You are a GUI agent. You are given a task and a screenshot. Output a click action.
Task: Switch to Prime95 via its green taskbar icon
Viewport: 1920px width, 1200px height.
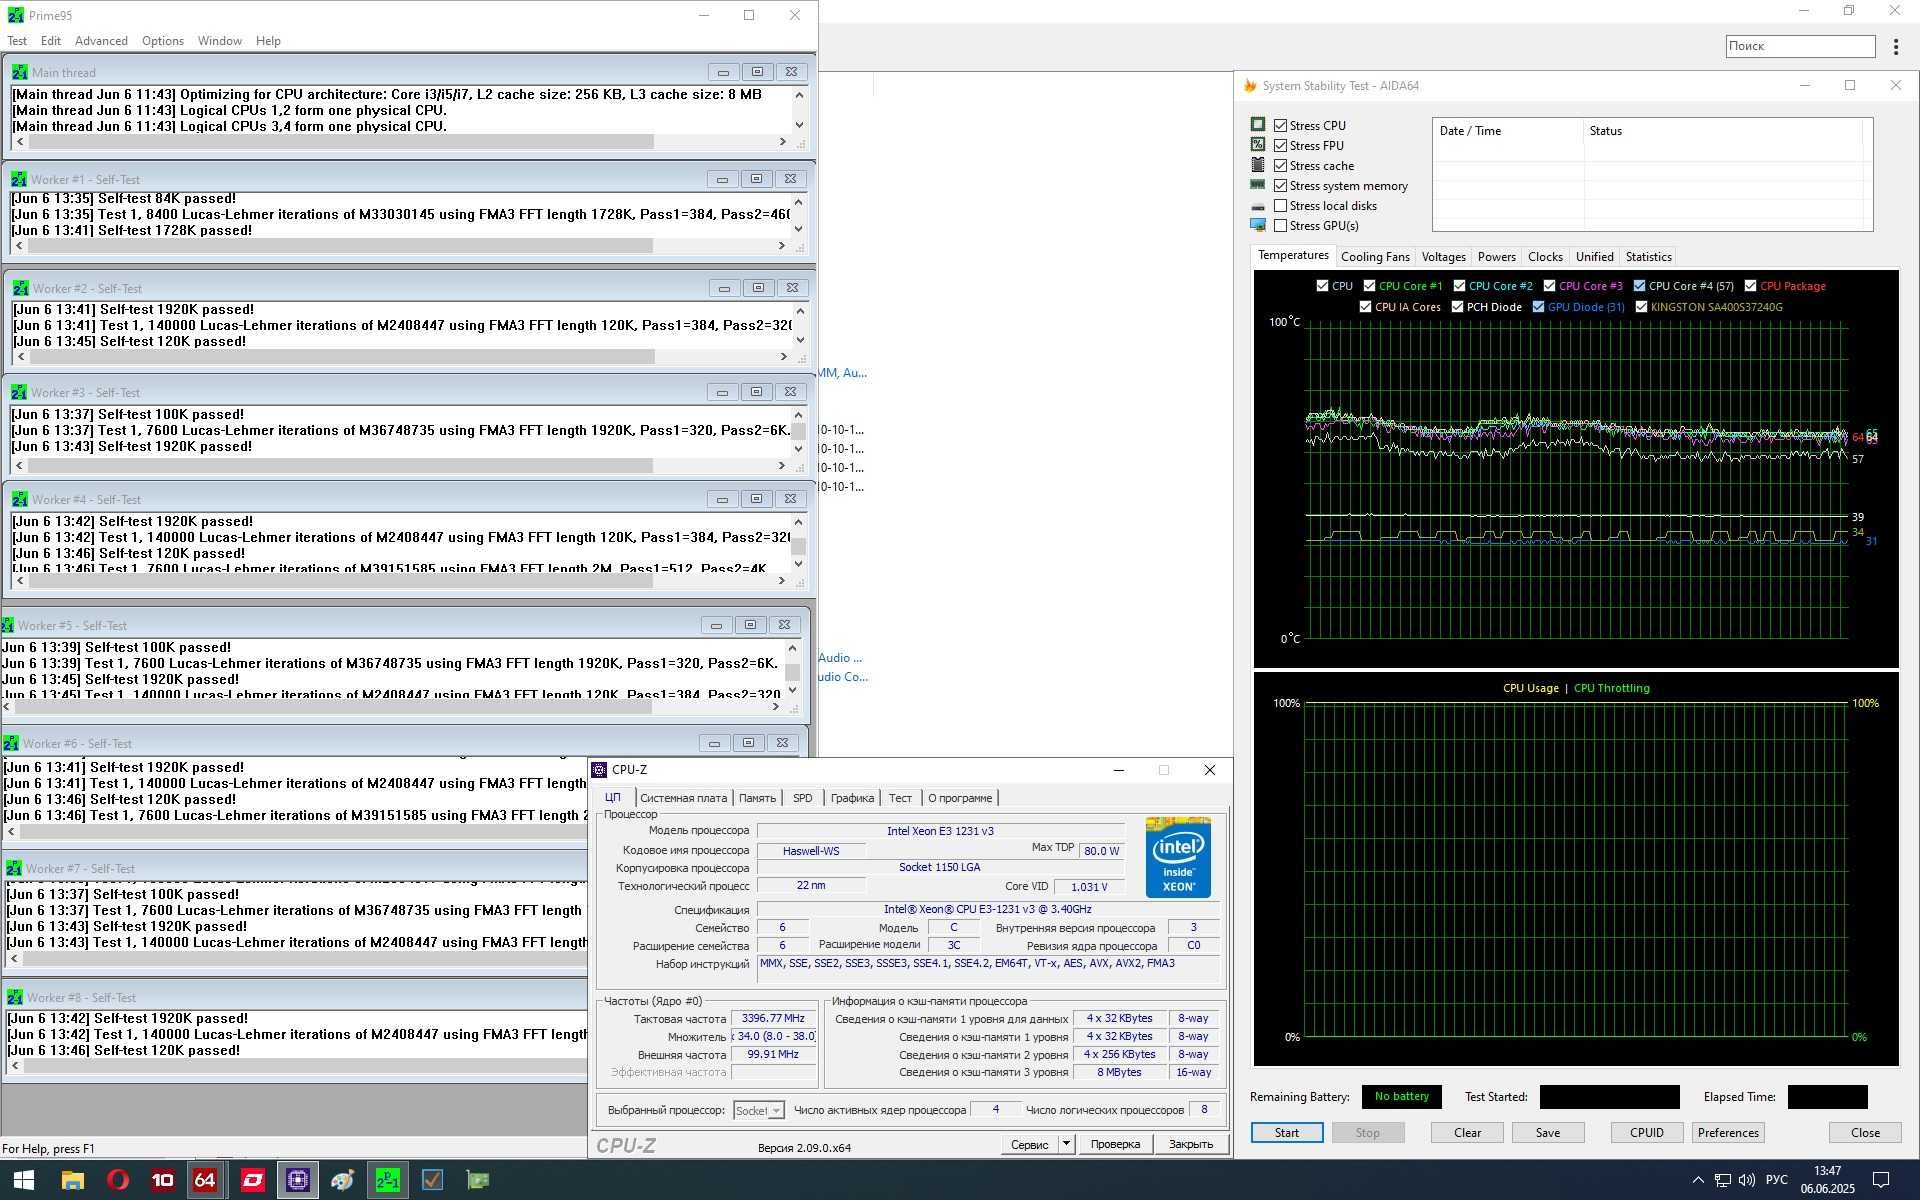[387, 1180]
